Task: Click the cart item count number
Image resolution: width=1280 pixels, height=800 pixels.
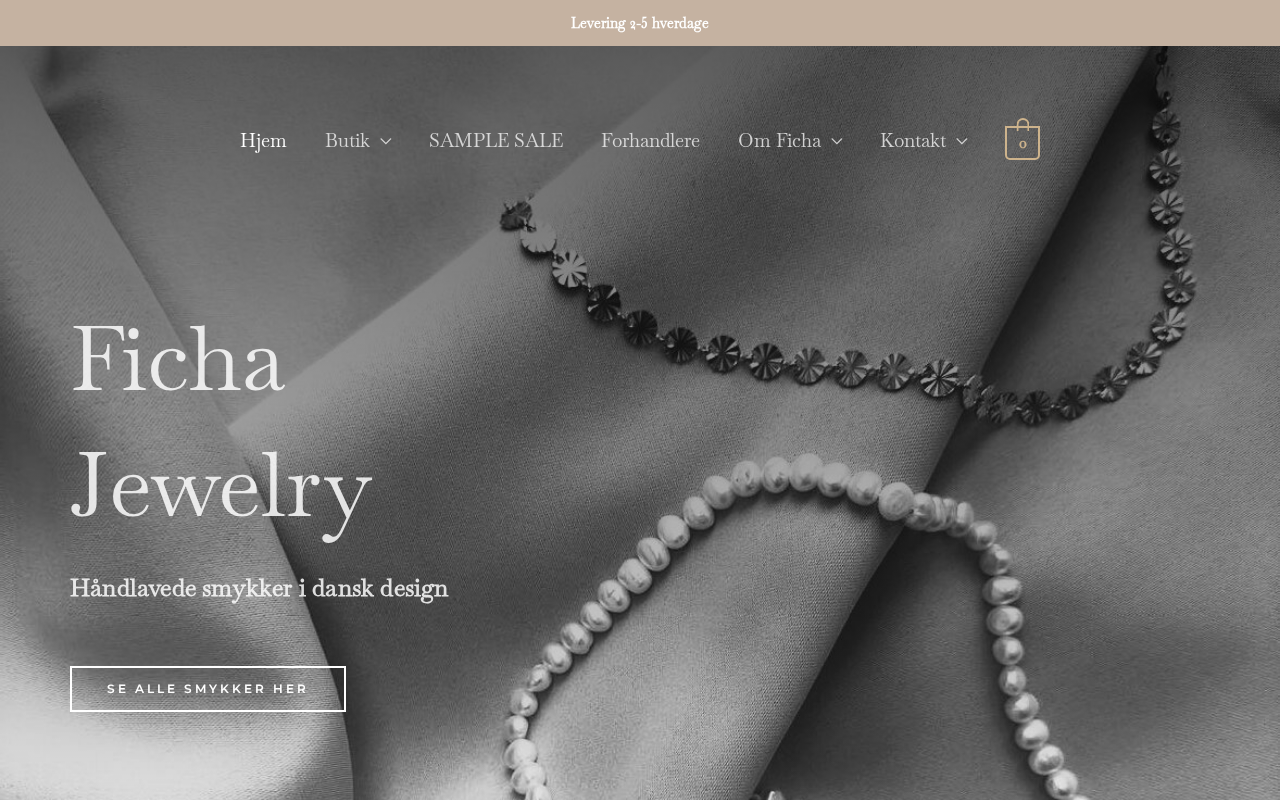Action: tap(1022, 144)
